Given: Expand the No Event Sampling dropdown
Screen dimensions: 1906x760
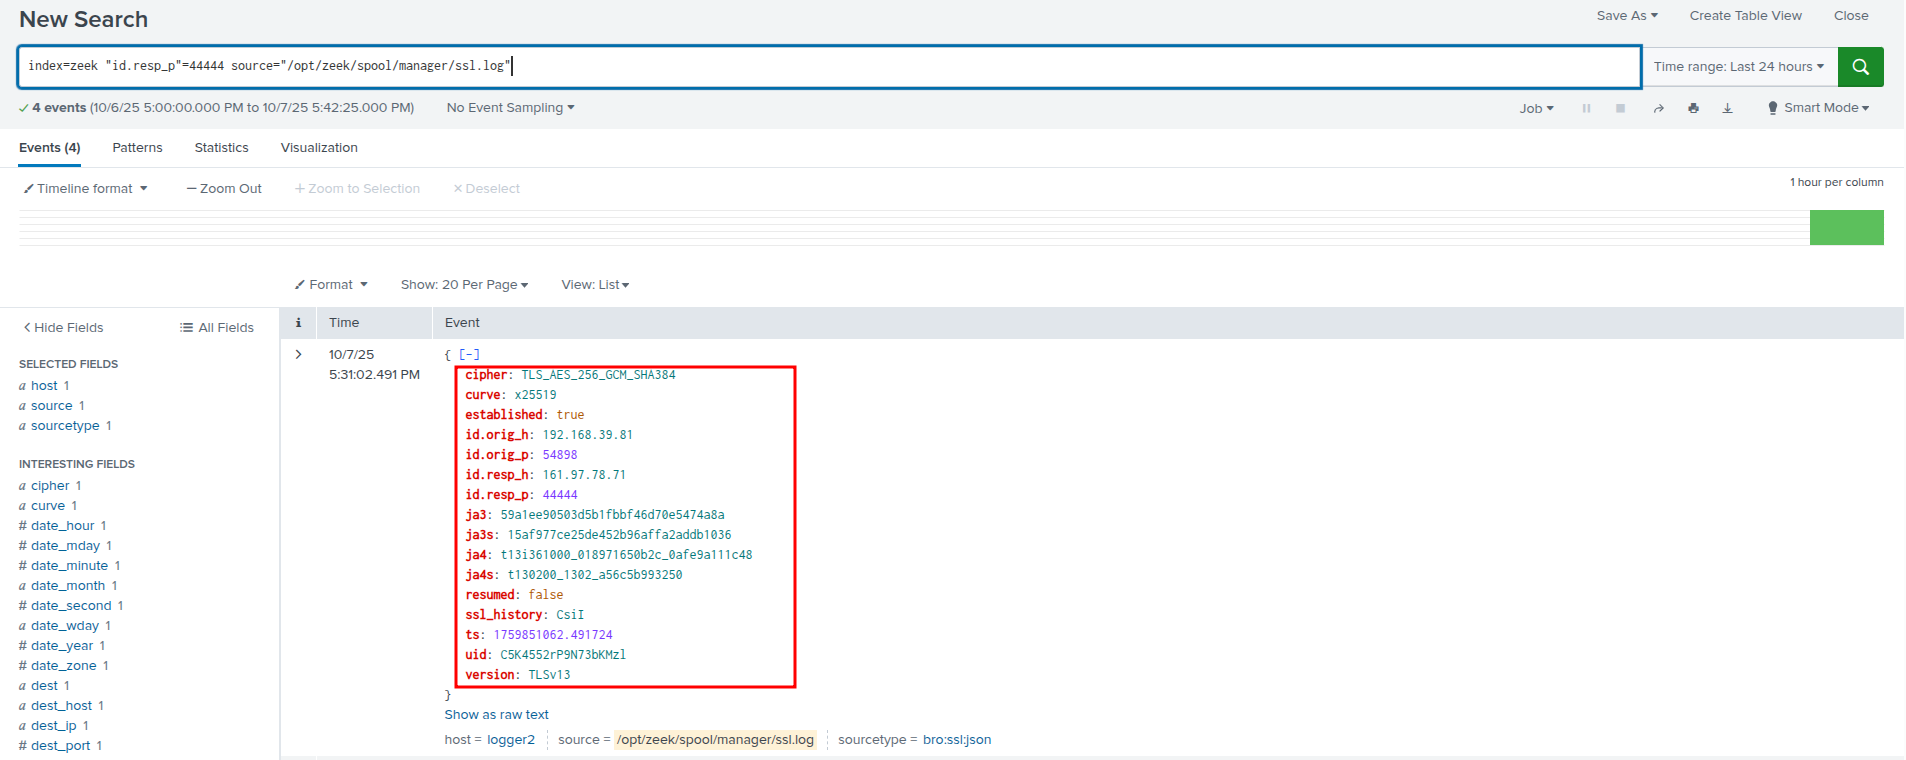Looking at the screenshot, I should coord(510,108).
